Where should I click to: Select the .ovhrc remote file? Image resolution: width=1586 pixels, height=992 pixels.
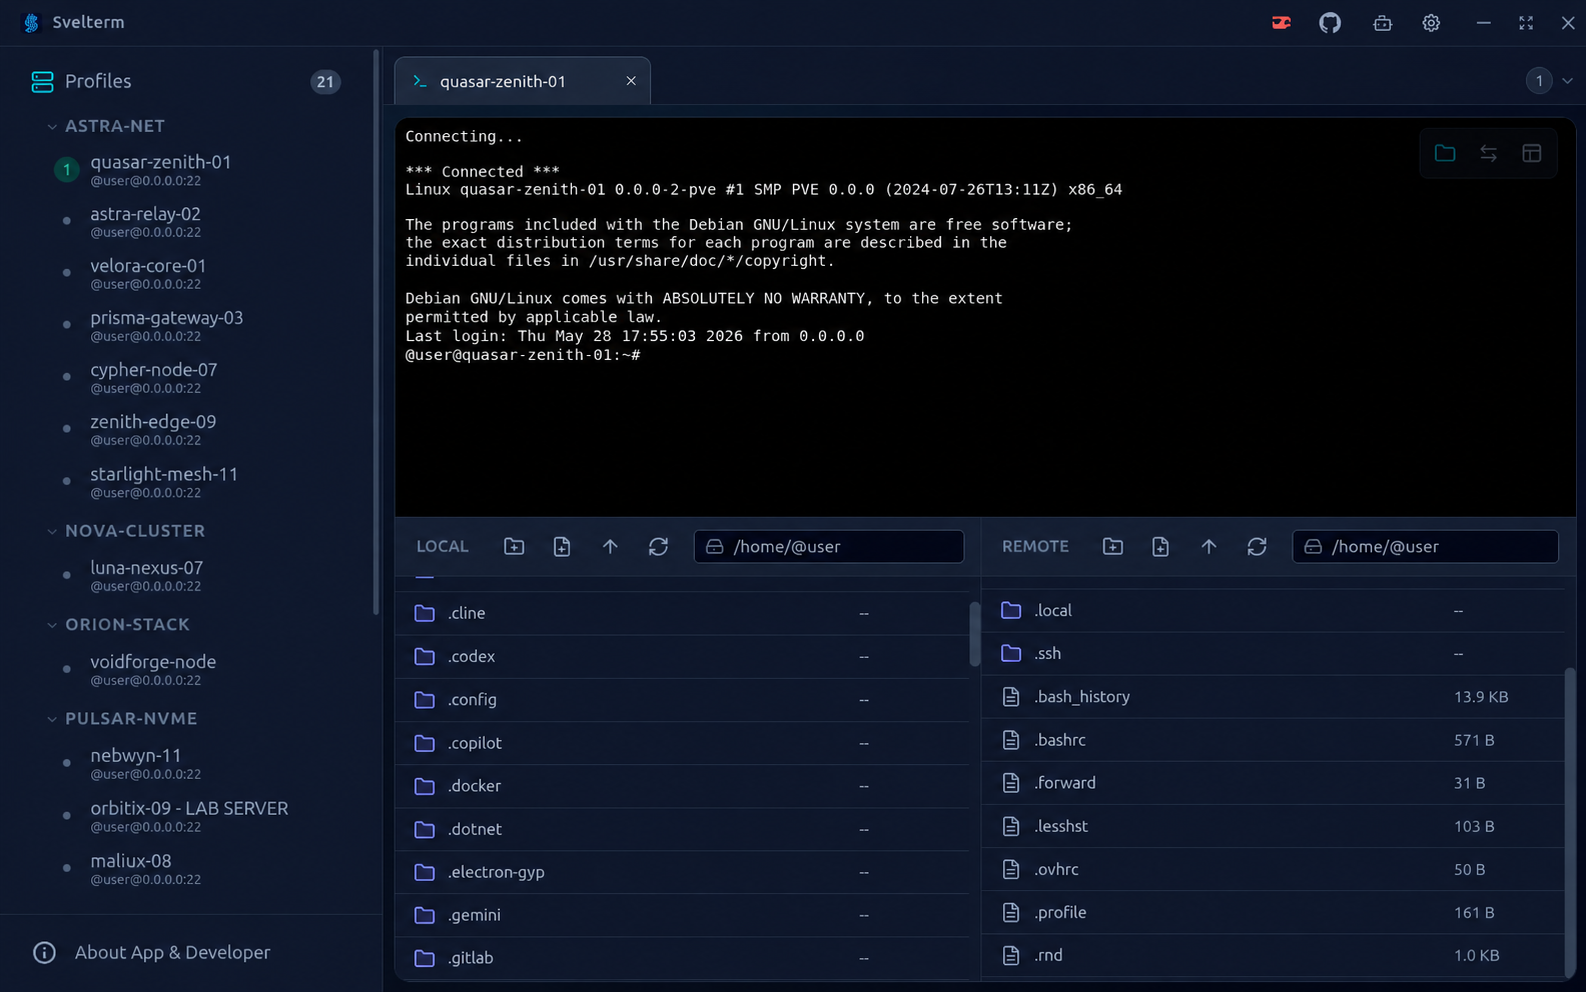coord(1273,869)
